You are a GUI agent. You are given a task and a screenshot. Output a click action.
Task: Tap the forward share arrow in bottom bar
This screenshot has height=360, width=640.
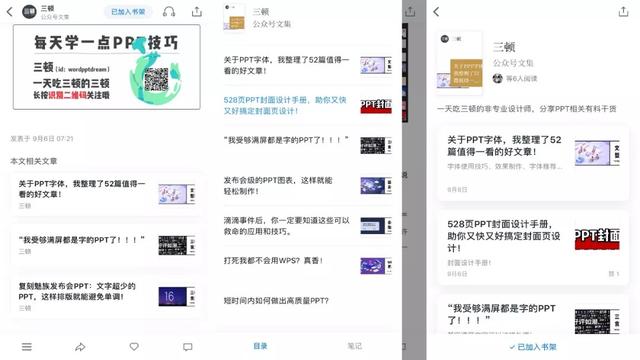[x=80, y=347]
